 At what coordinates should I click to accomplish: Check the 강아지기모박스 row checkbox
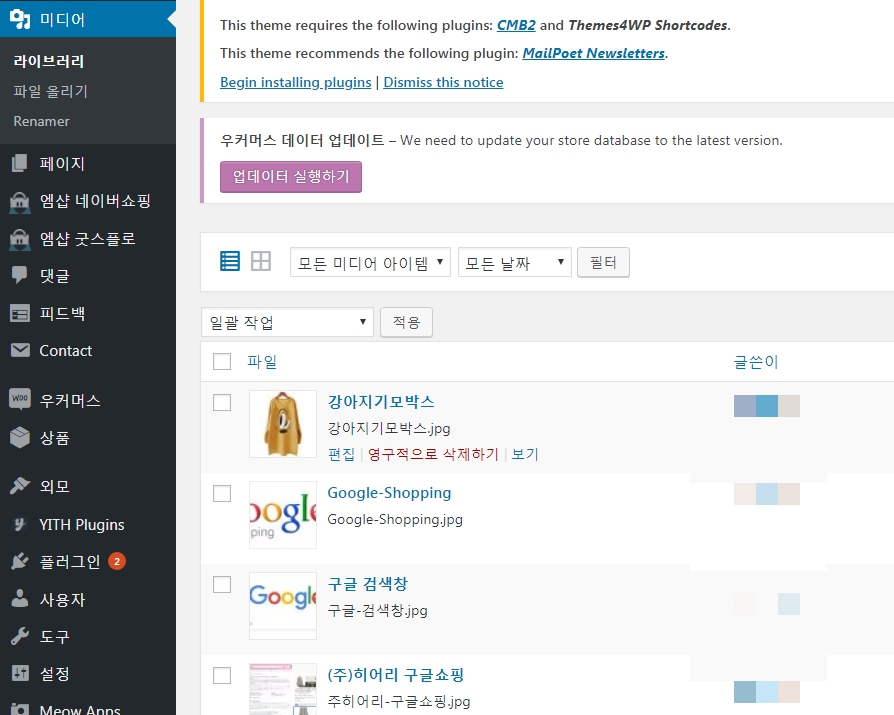pos(222,402)
